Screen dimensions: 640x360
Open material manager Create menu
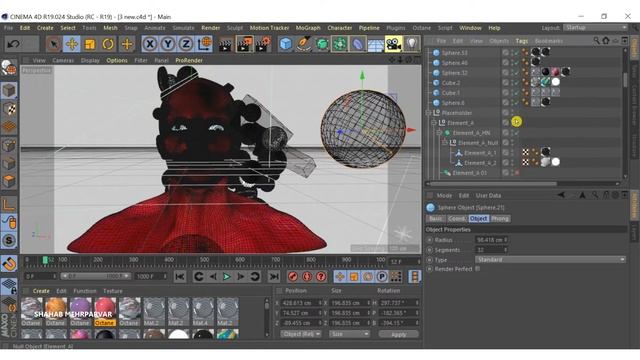click(x=41, y=291)
